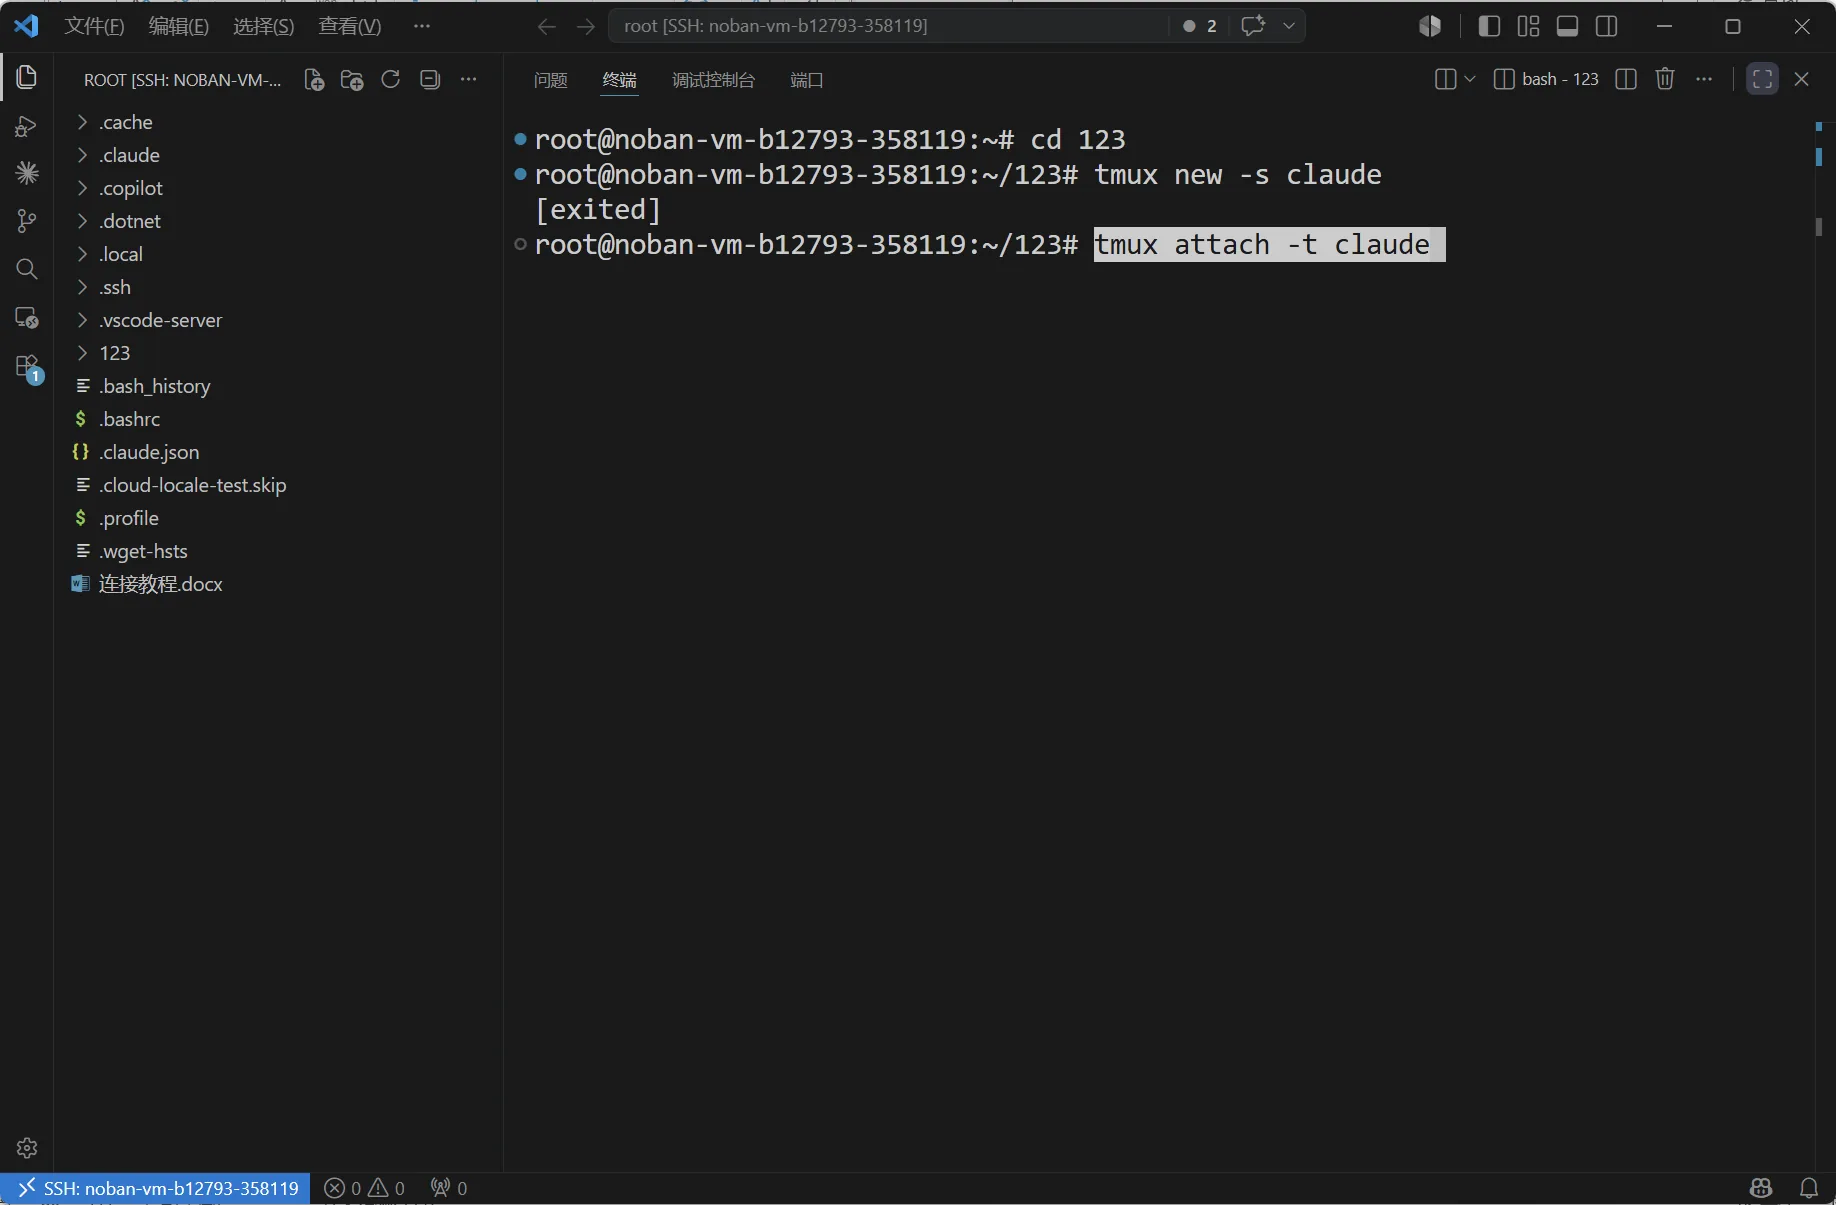This screenshot has height=1205, width=1836.
Task: Create a new file in explorer
Action: [314, 80]
